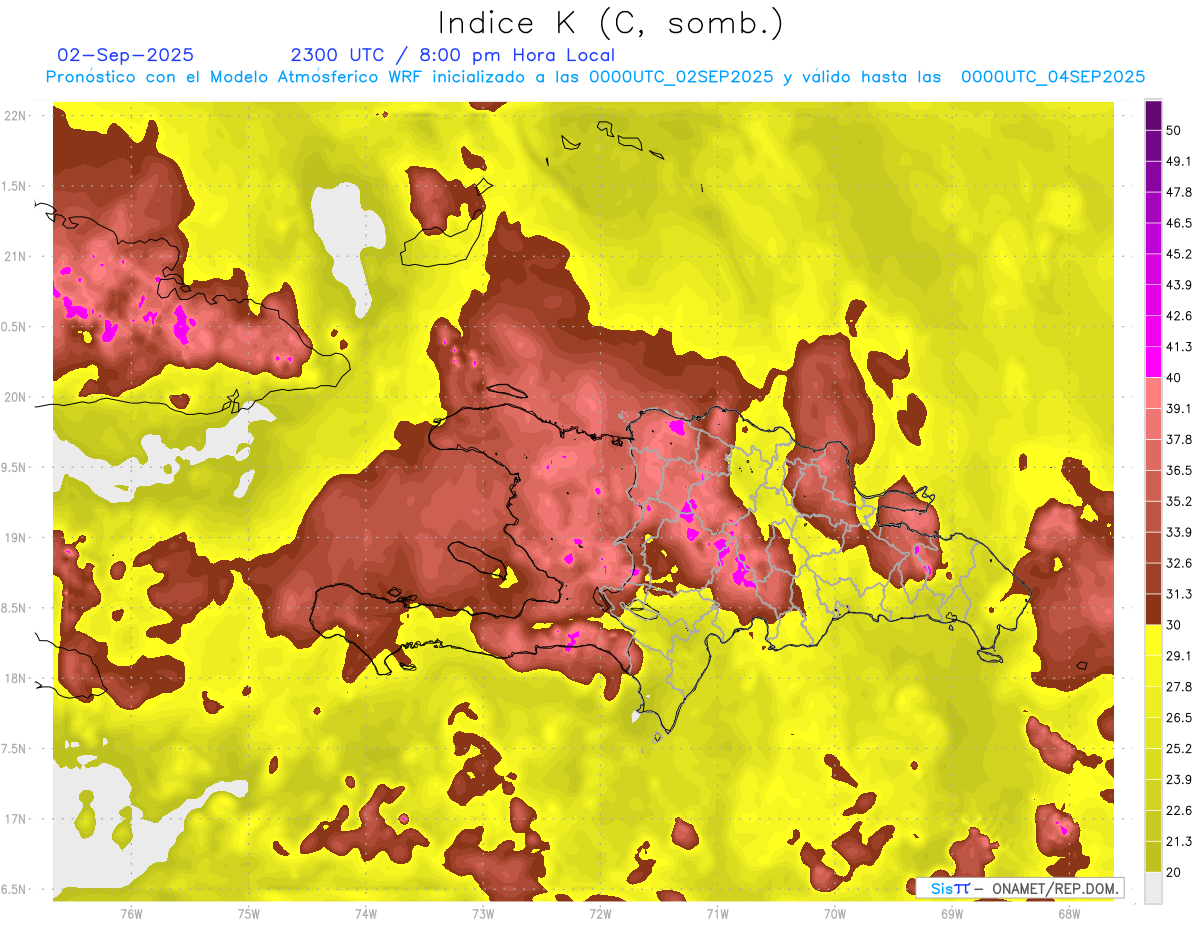Pick the gray legend swatch below 20

1153,888
